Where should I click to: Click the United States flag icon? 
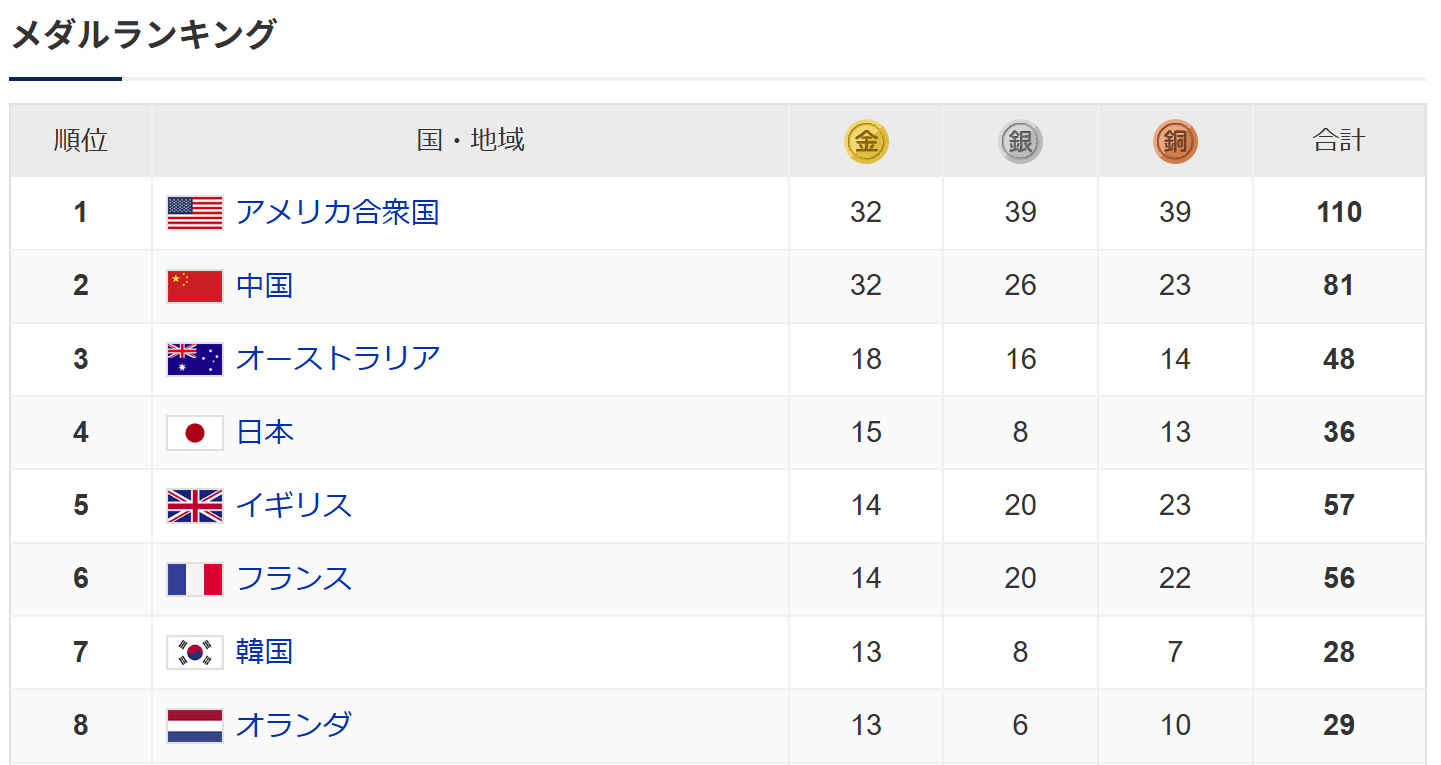pyautogui.click(x=195, y=213)
